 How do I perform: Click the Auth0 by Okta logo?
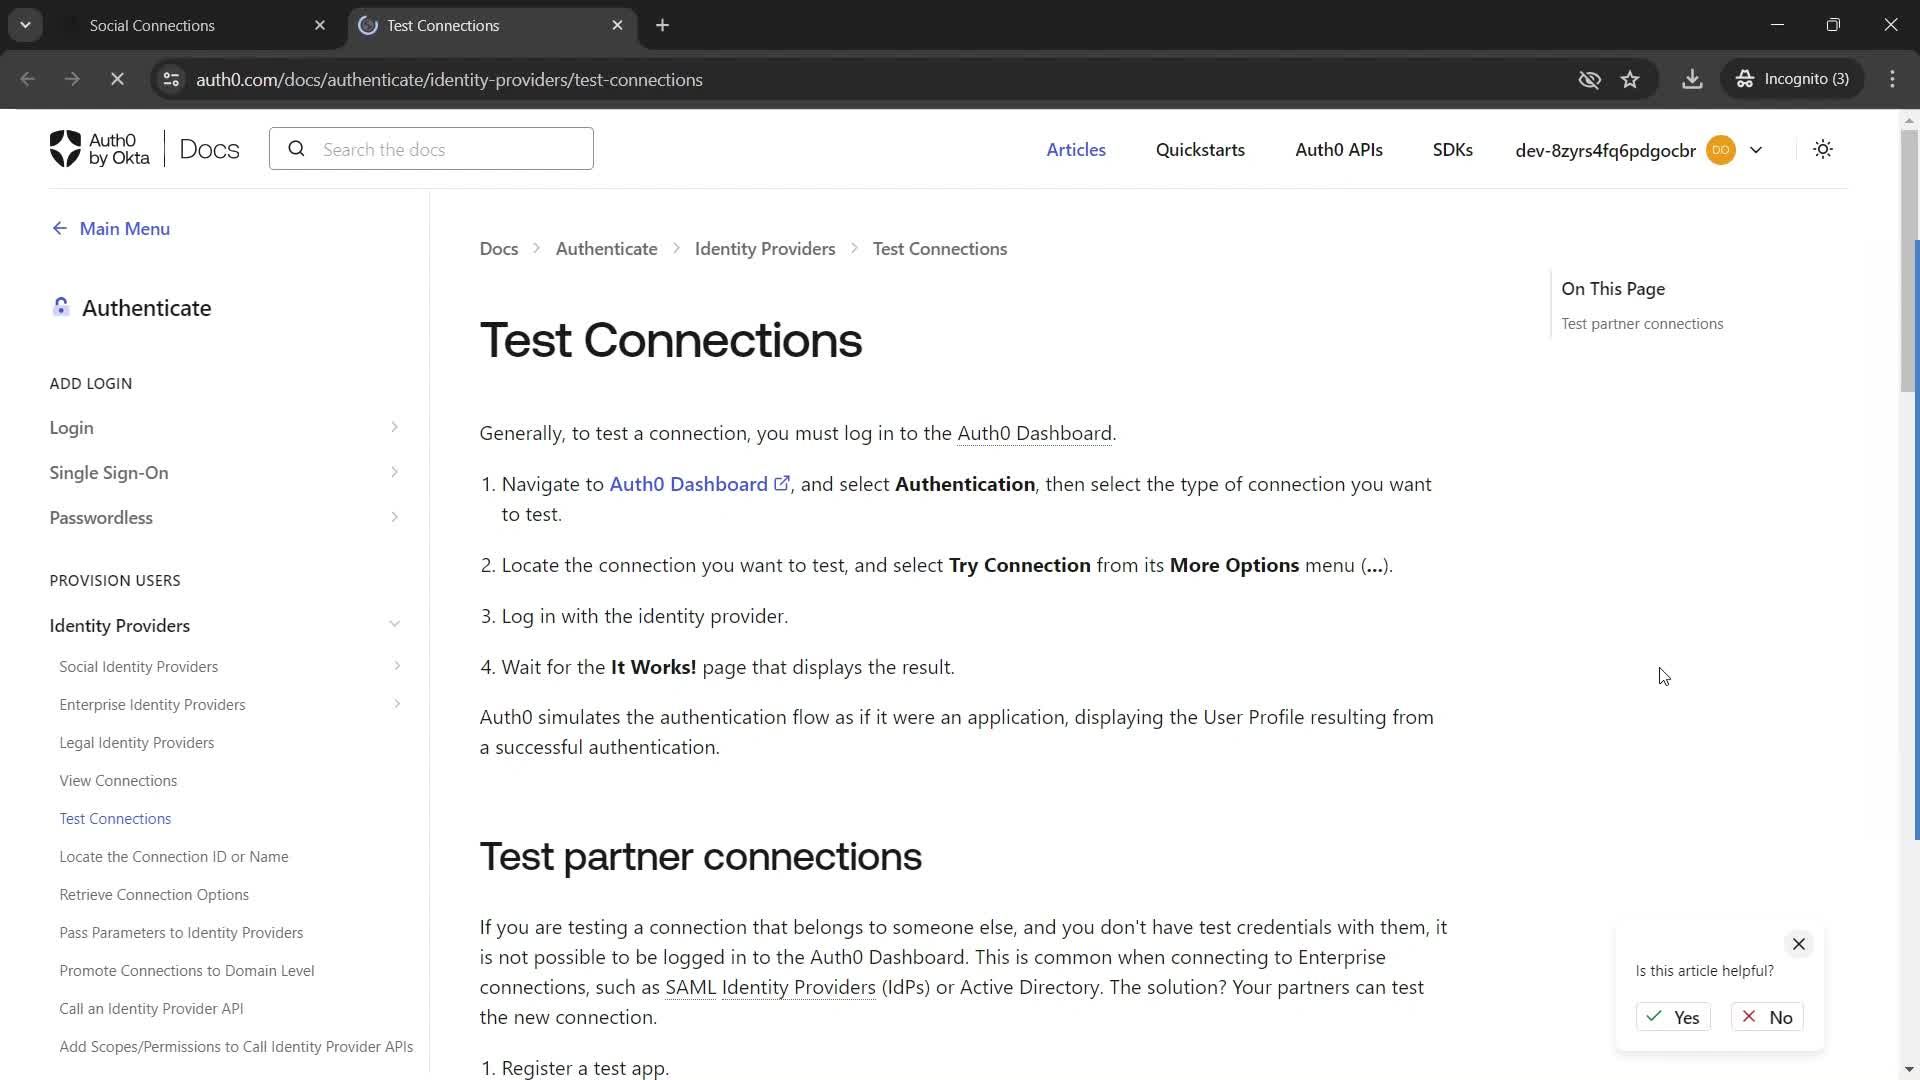[99, 149]
